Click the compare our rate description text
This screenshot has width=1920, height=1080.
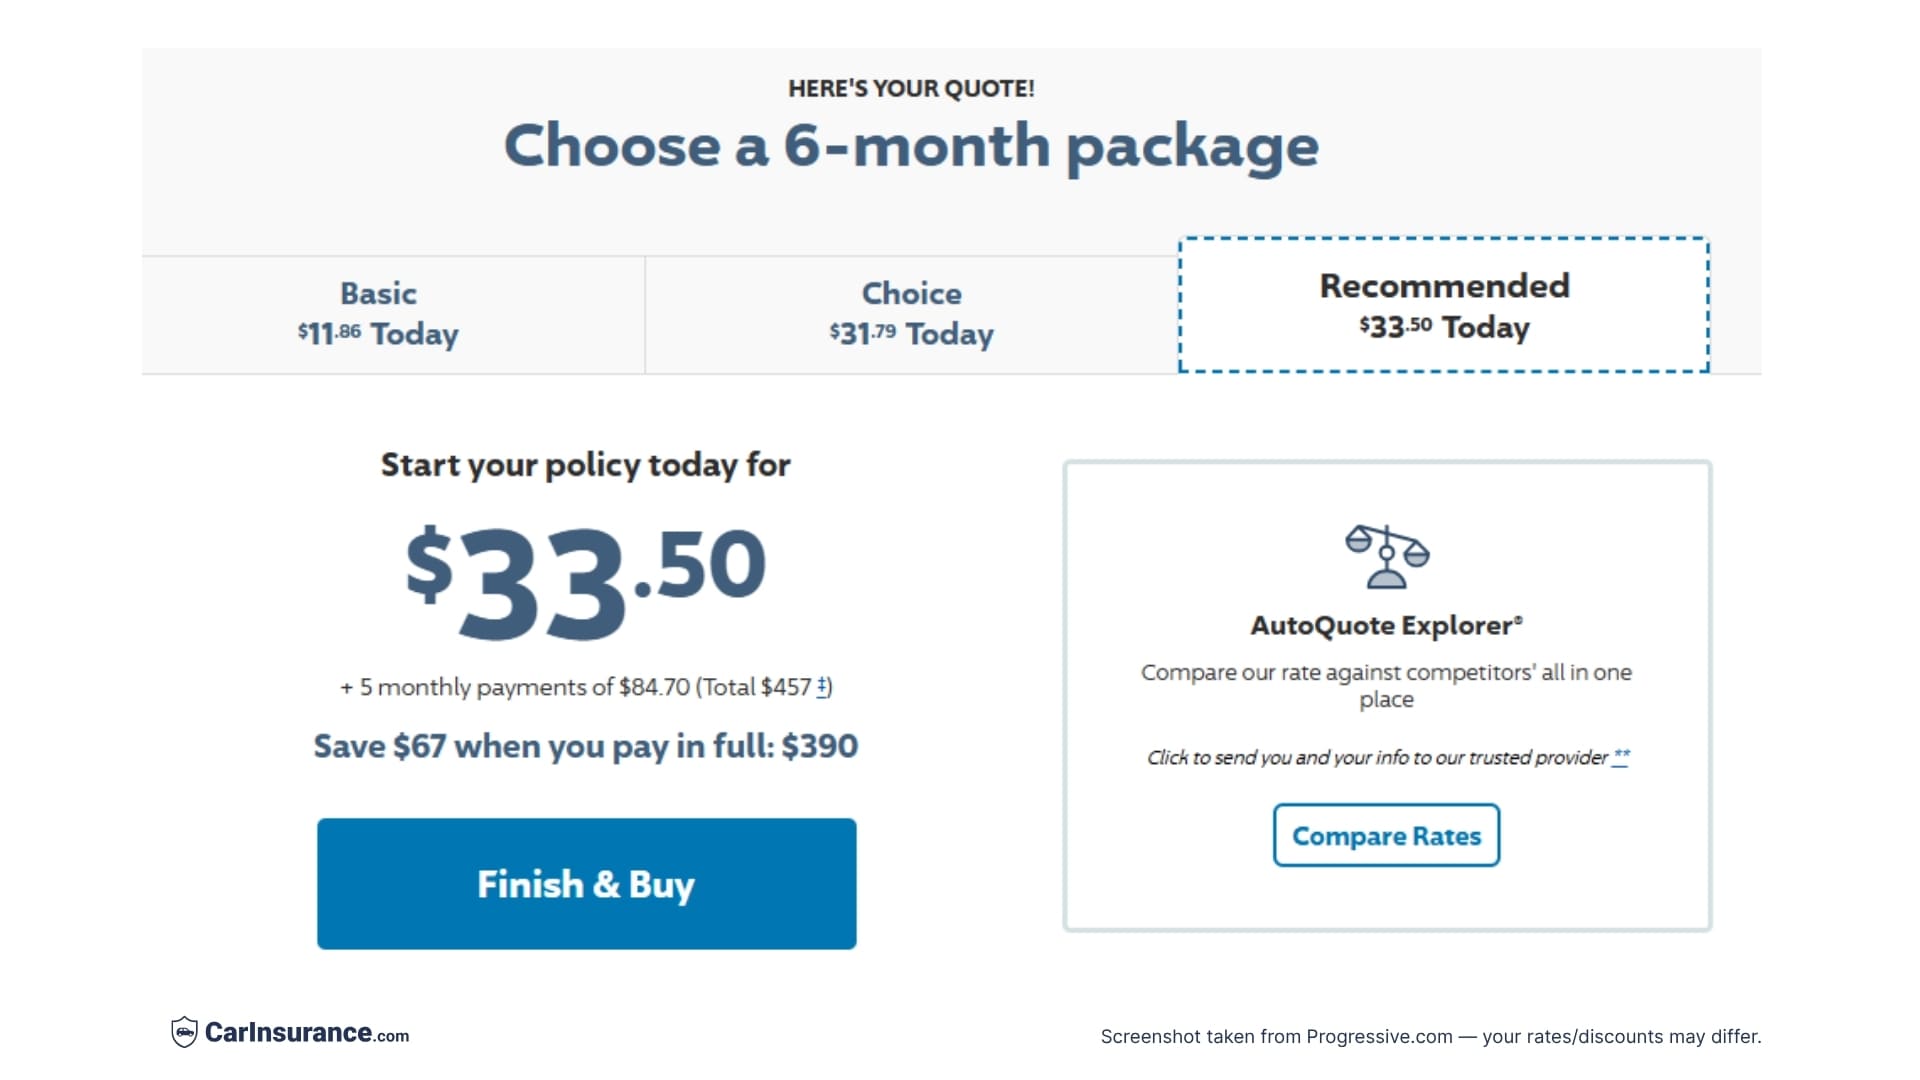(x=1386, y=686)
